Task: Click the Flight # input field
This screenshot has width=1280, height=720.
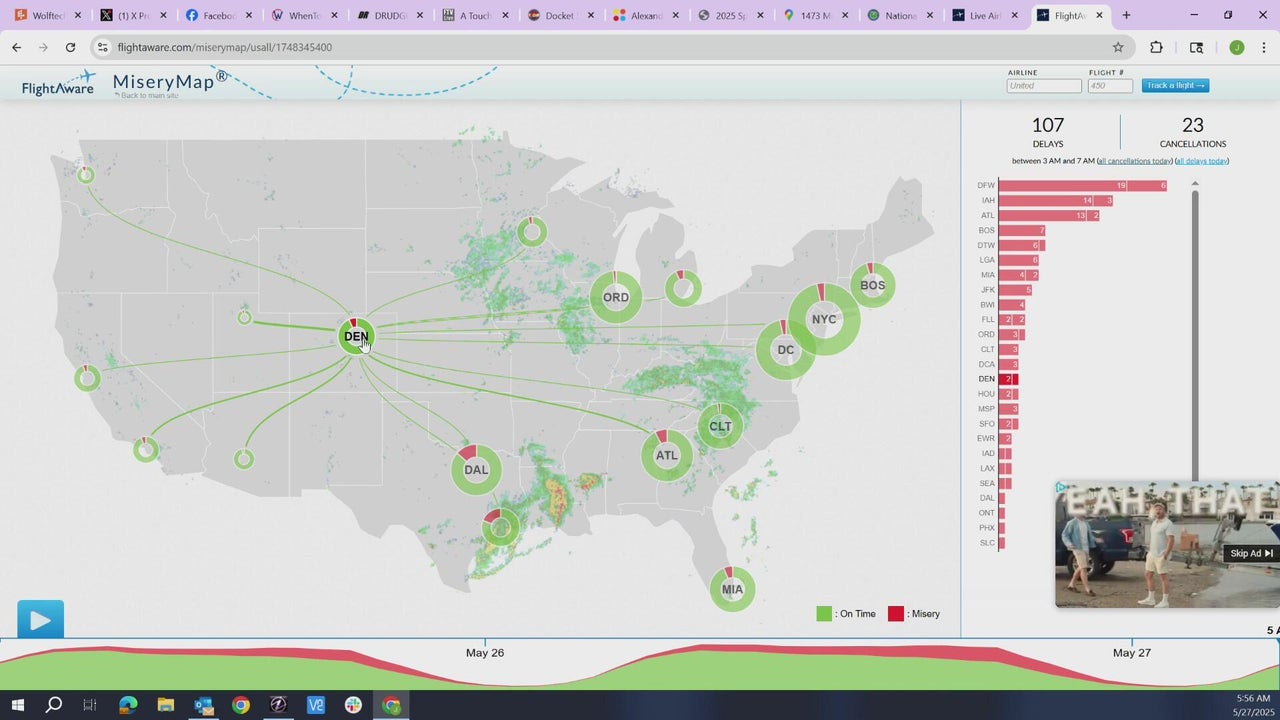Action: click(x=1110, y=86)
